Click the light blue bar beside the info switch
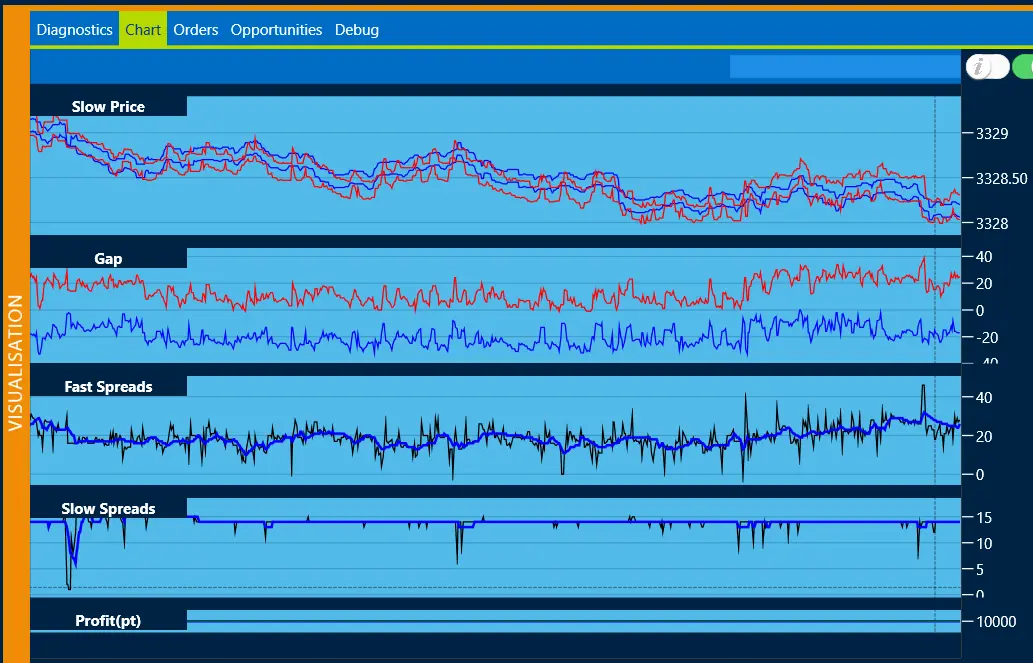Image resolution: width=1033 pixels, height=663 pixels. pyautogui.click(x=845, y=67)
